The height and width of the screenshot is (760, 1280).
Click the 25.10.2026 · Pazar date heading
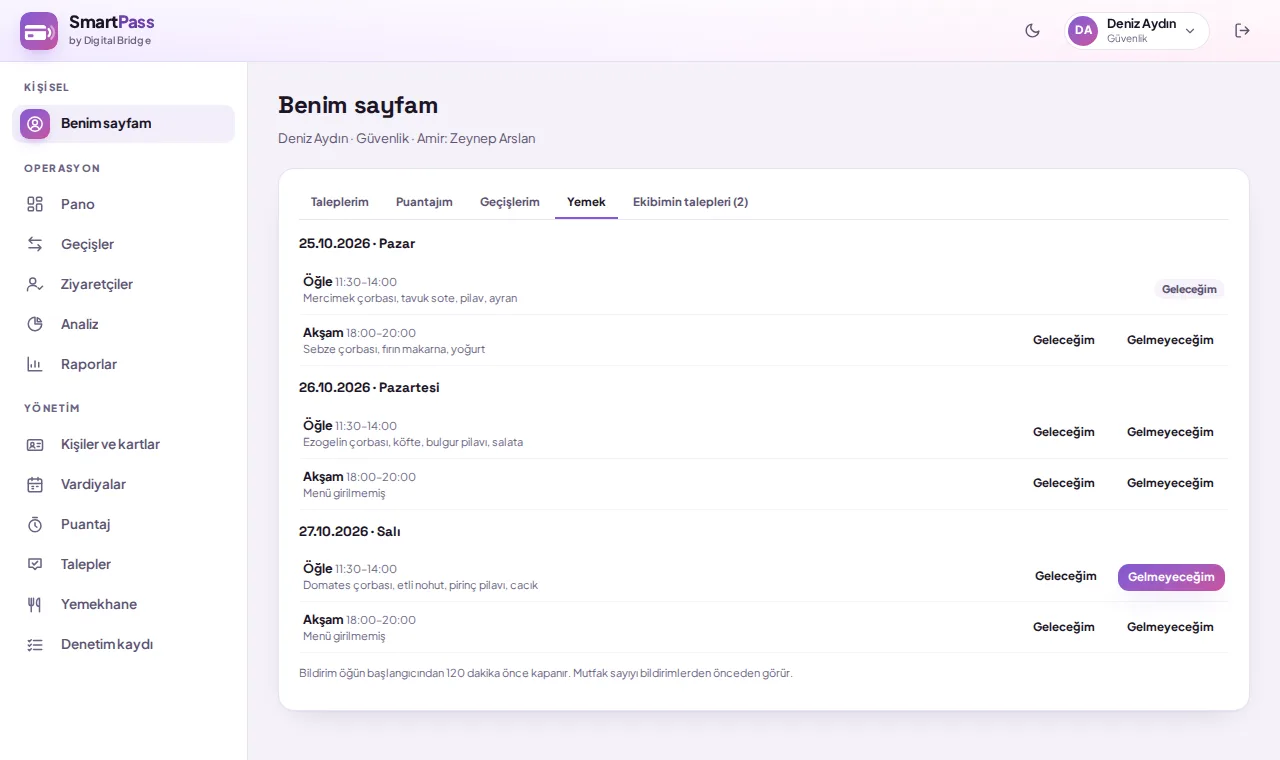tap(357, 243)
